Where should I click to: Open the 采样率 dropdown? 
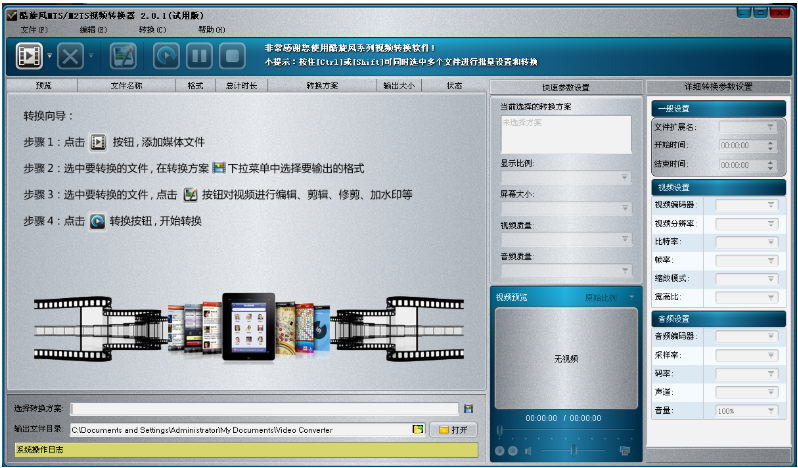747,355
